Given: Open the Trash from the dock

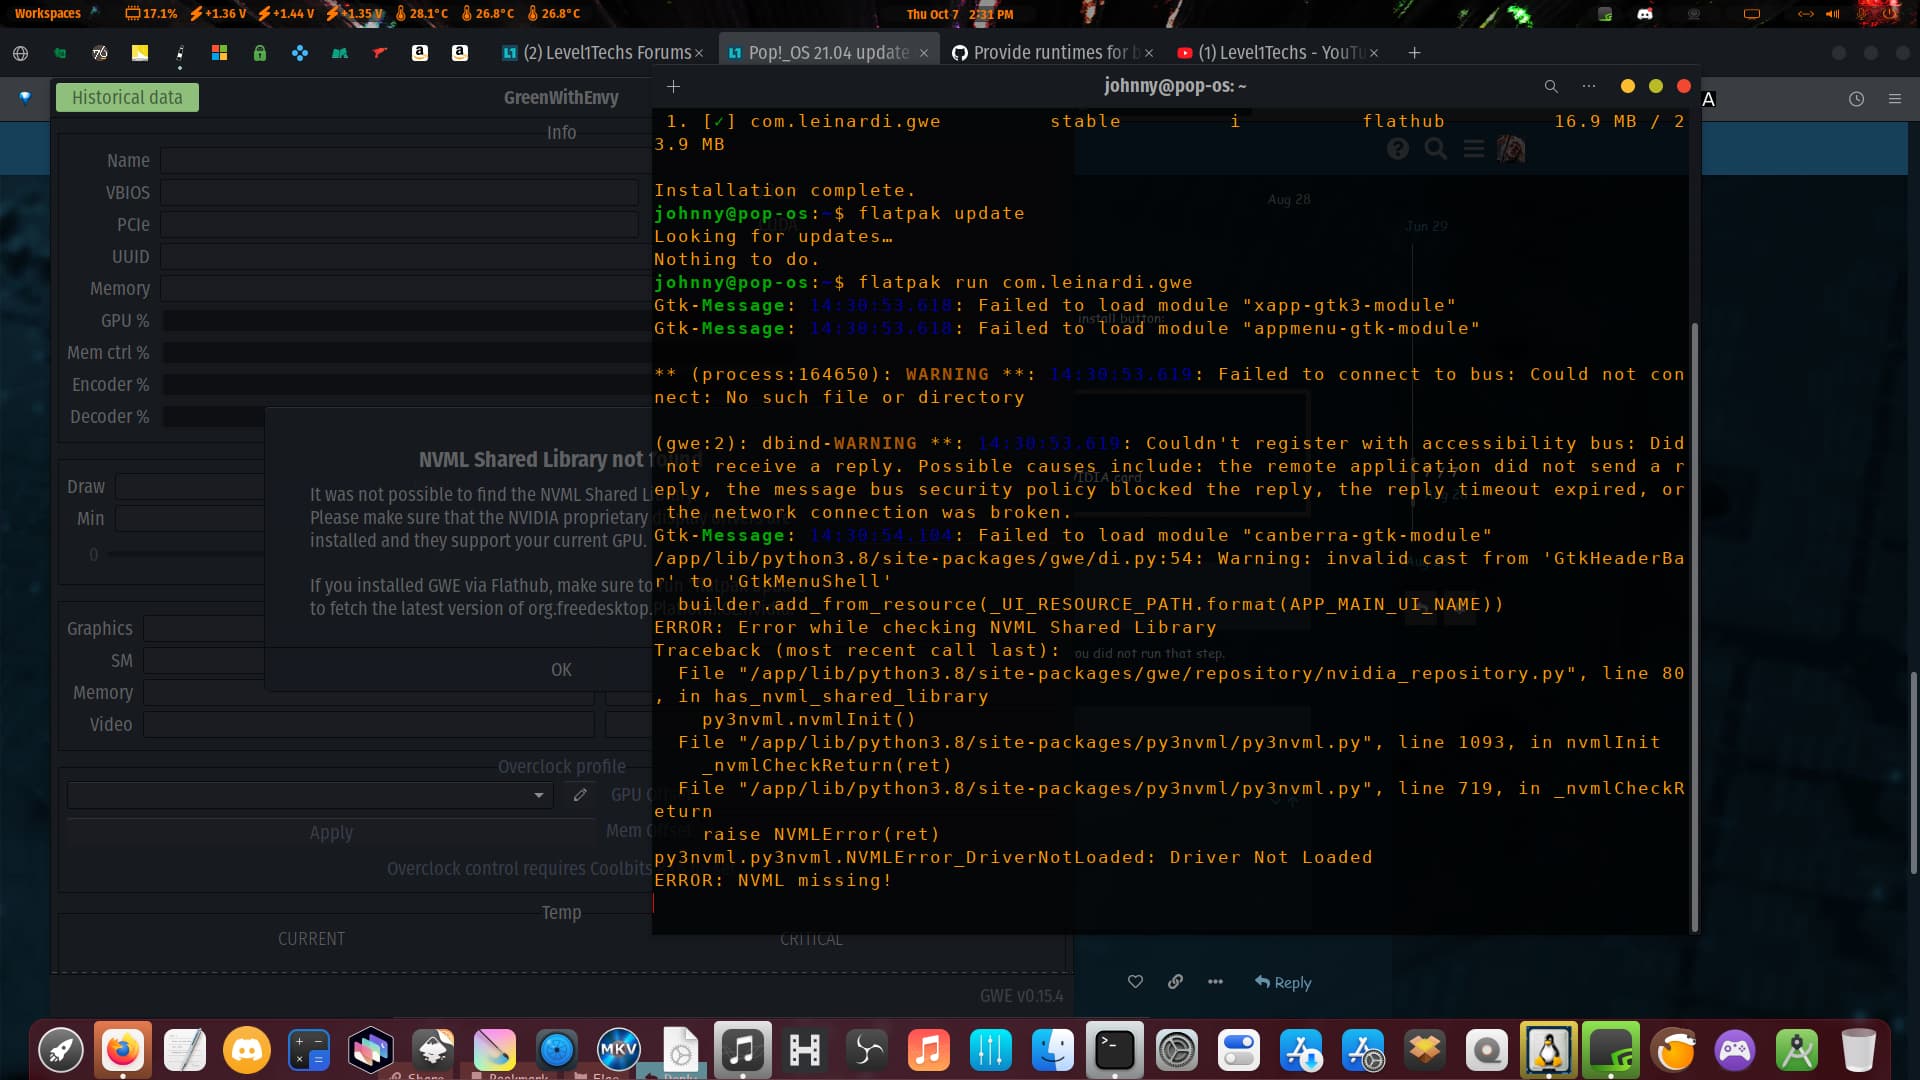Looking at the screenshot, I should click(1859, 1050).
